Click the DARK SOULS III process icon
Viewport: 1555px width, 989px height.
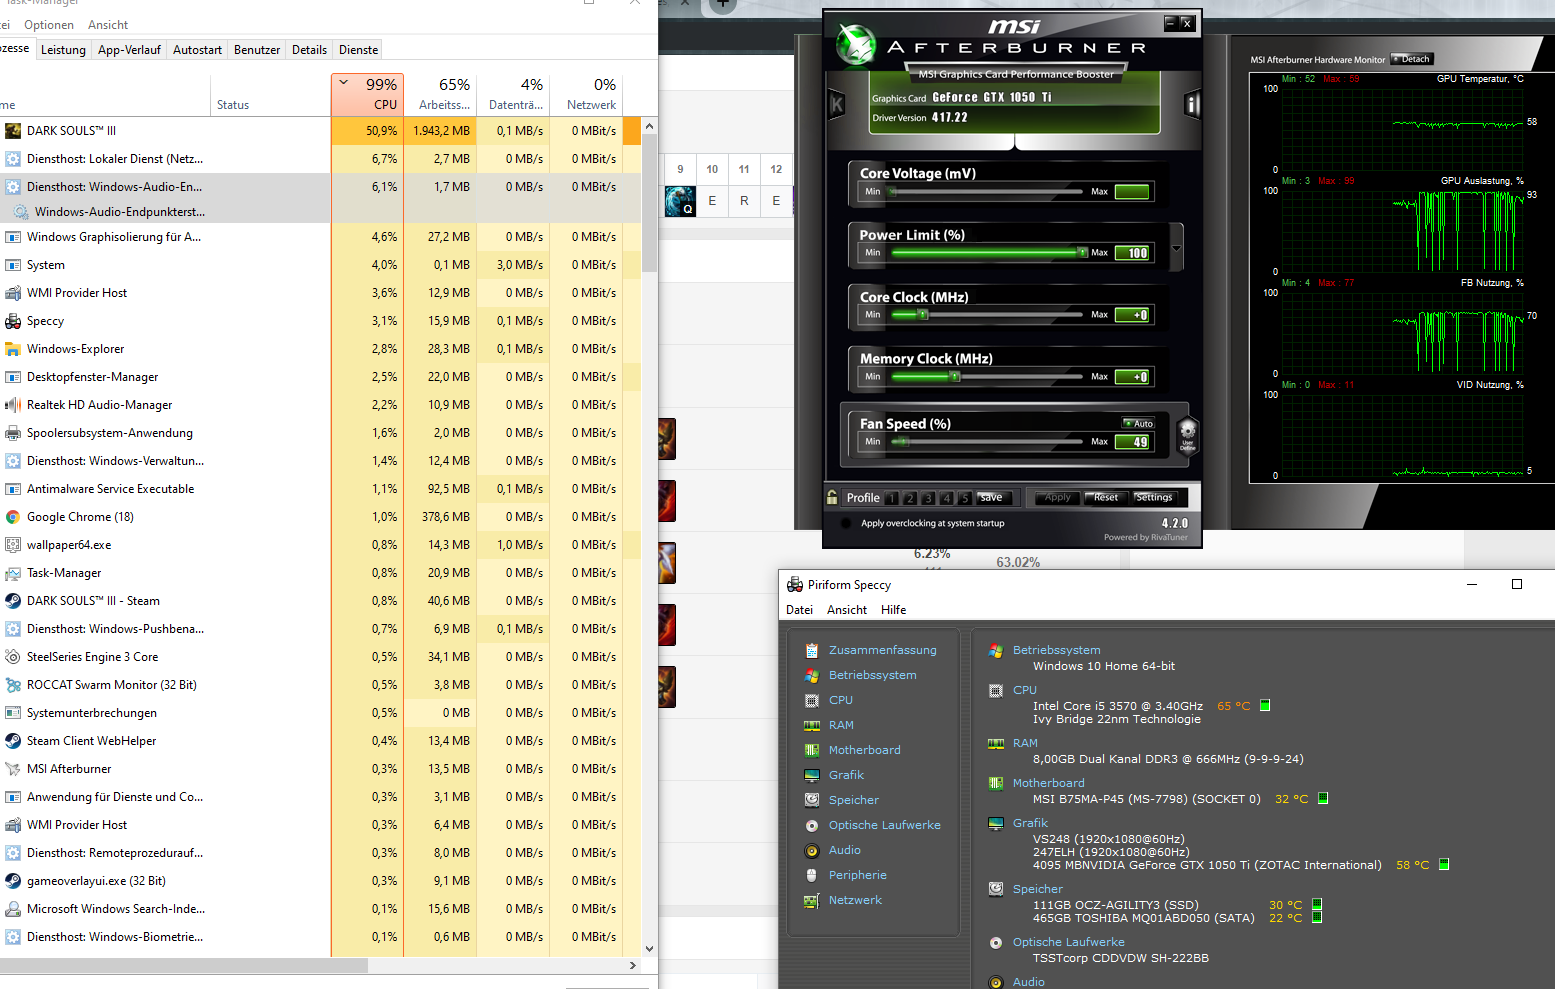tap(13, 131)
